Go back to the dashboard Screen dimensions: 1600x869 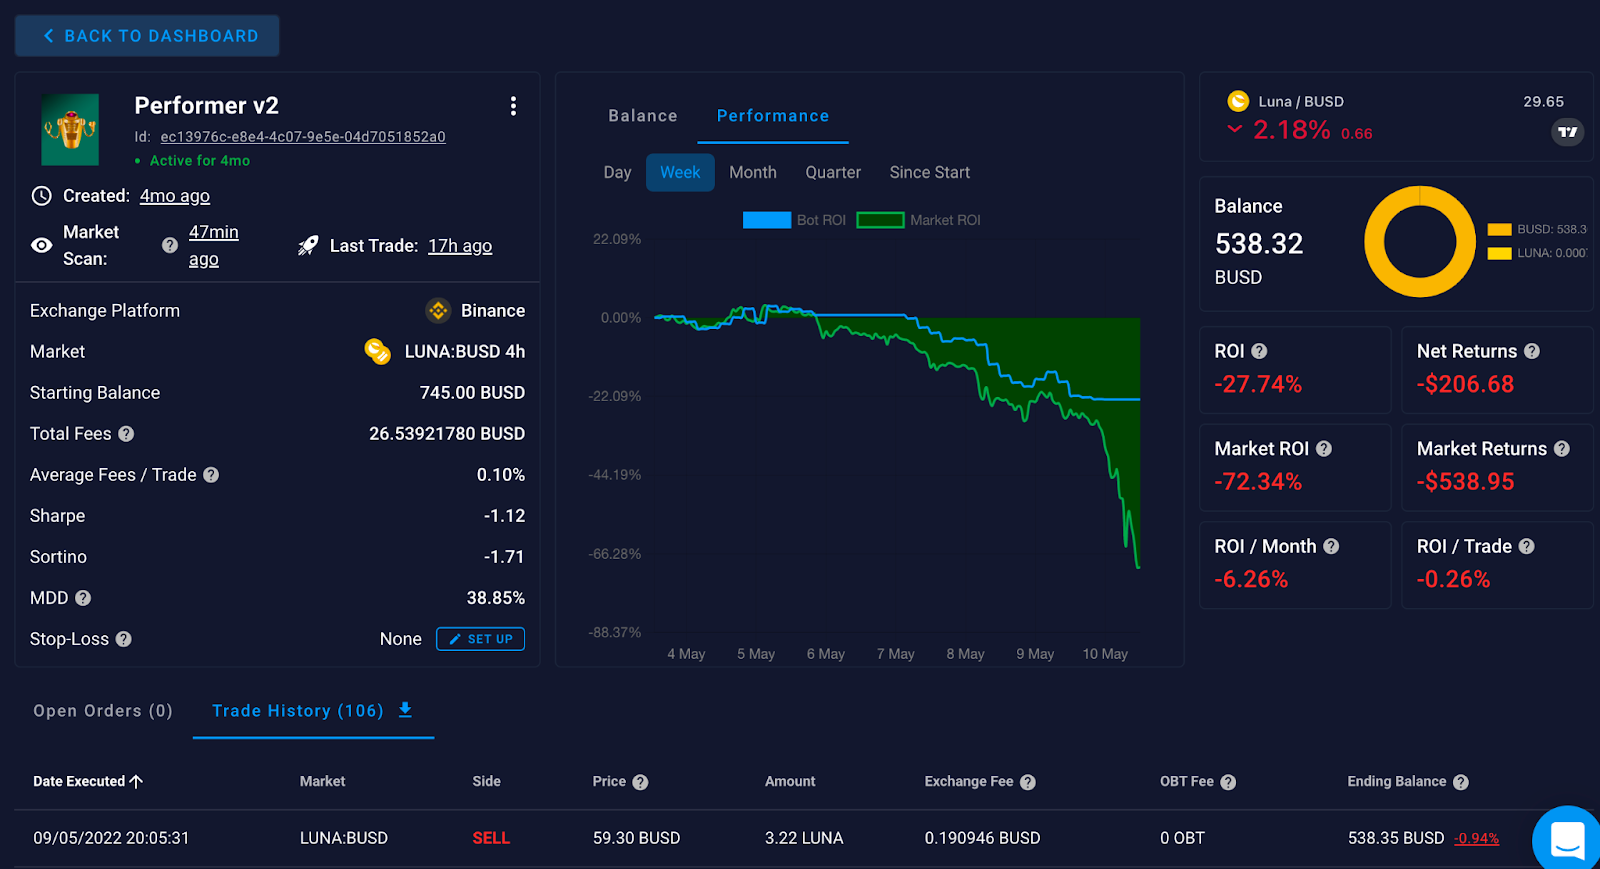(x=147, y=36)
